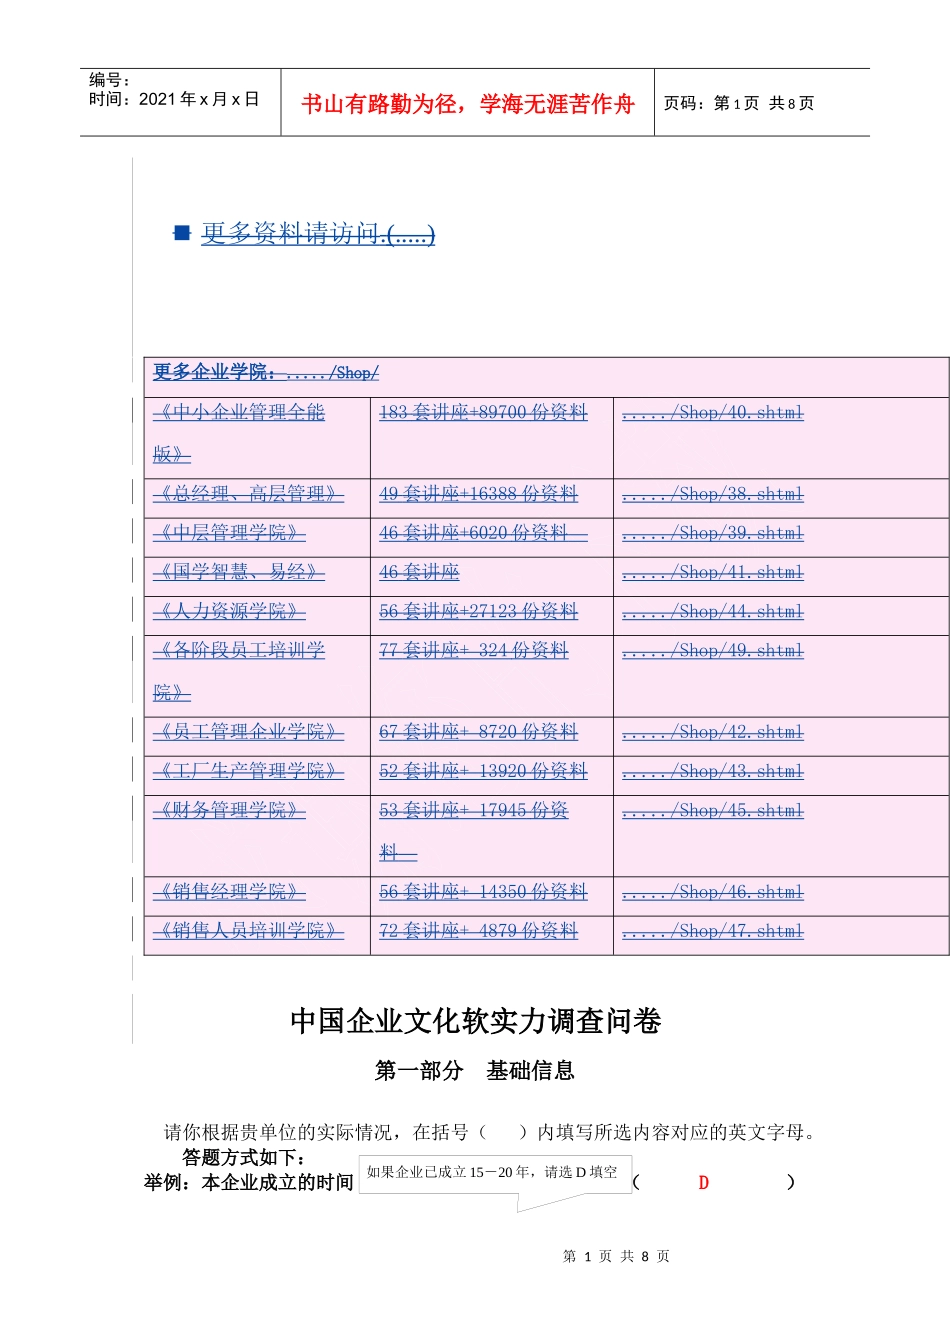The height and width of the screenshot is (1344, 950).
Task: Open the Shop/41.shtml link
Action: point(713,572)
